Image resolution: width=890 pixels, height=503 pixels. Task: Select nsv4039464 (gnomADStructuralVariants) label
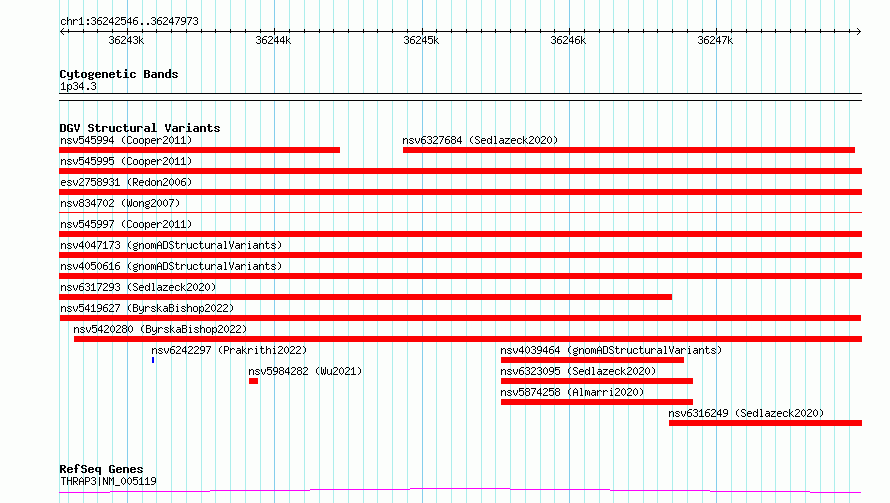coord(611,350)
